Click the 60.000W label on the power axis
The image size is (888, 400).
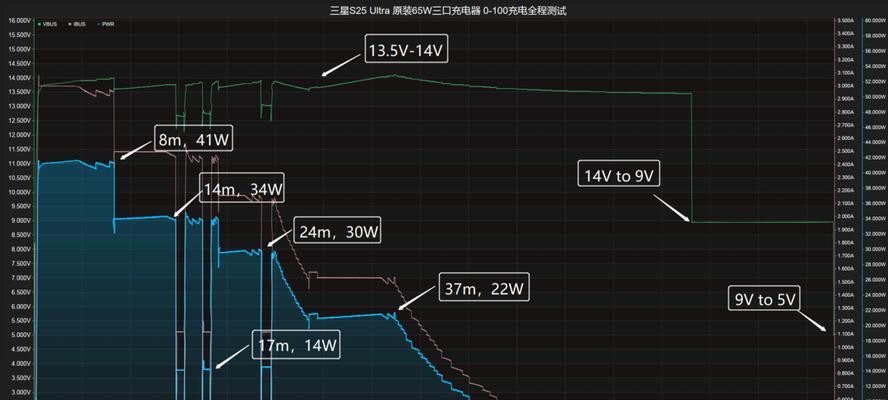click(x=876, y=20)
